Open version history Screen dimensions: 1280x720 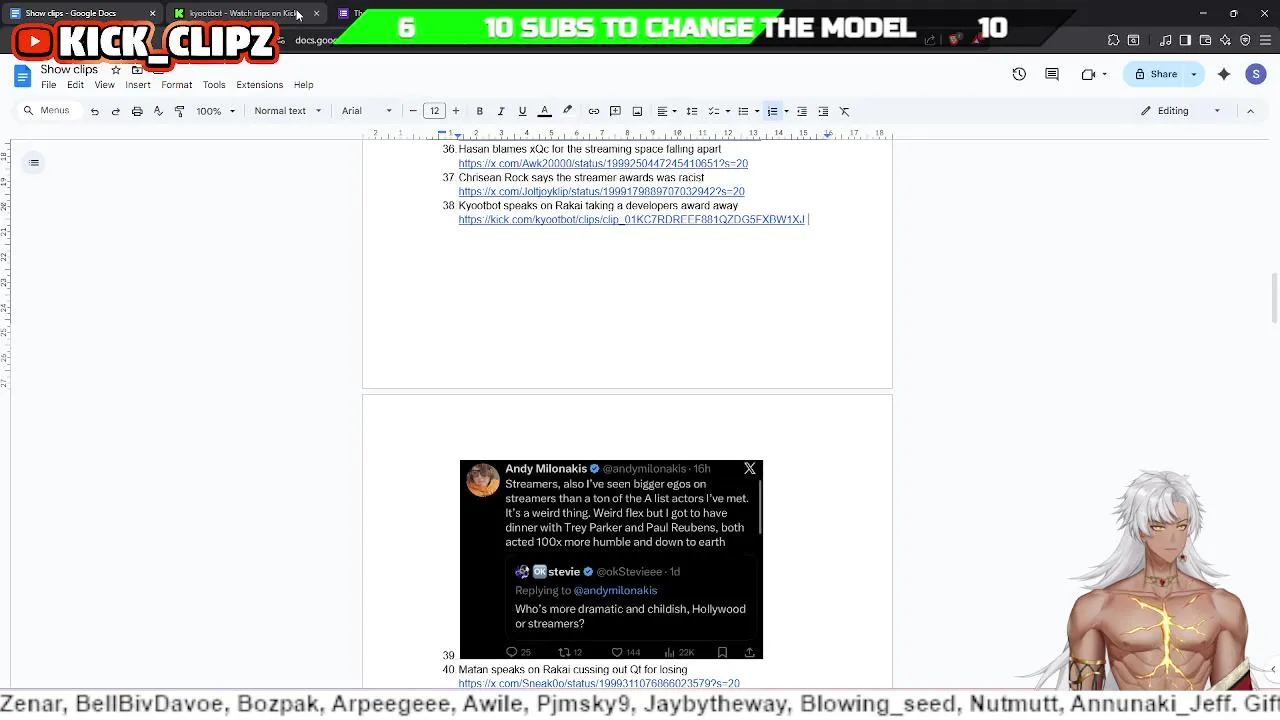pos(1019,74)
